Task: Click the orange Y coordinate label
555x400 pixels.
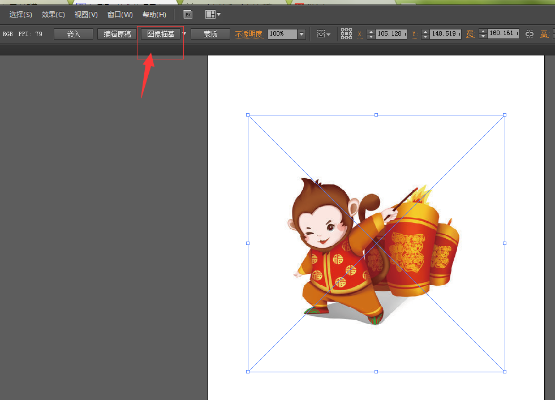Action: pos(414,35)
